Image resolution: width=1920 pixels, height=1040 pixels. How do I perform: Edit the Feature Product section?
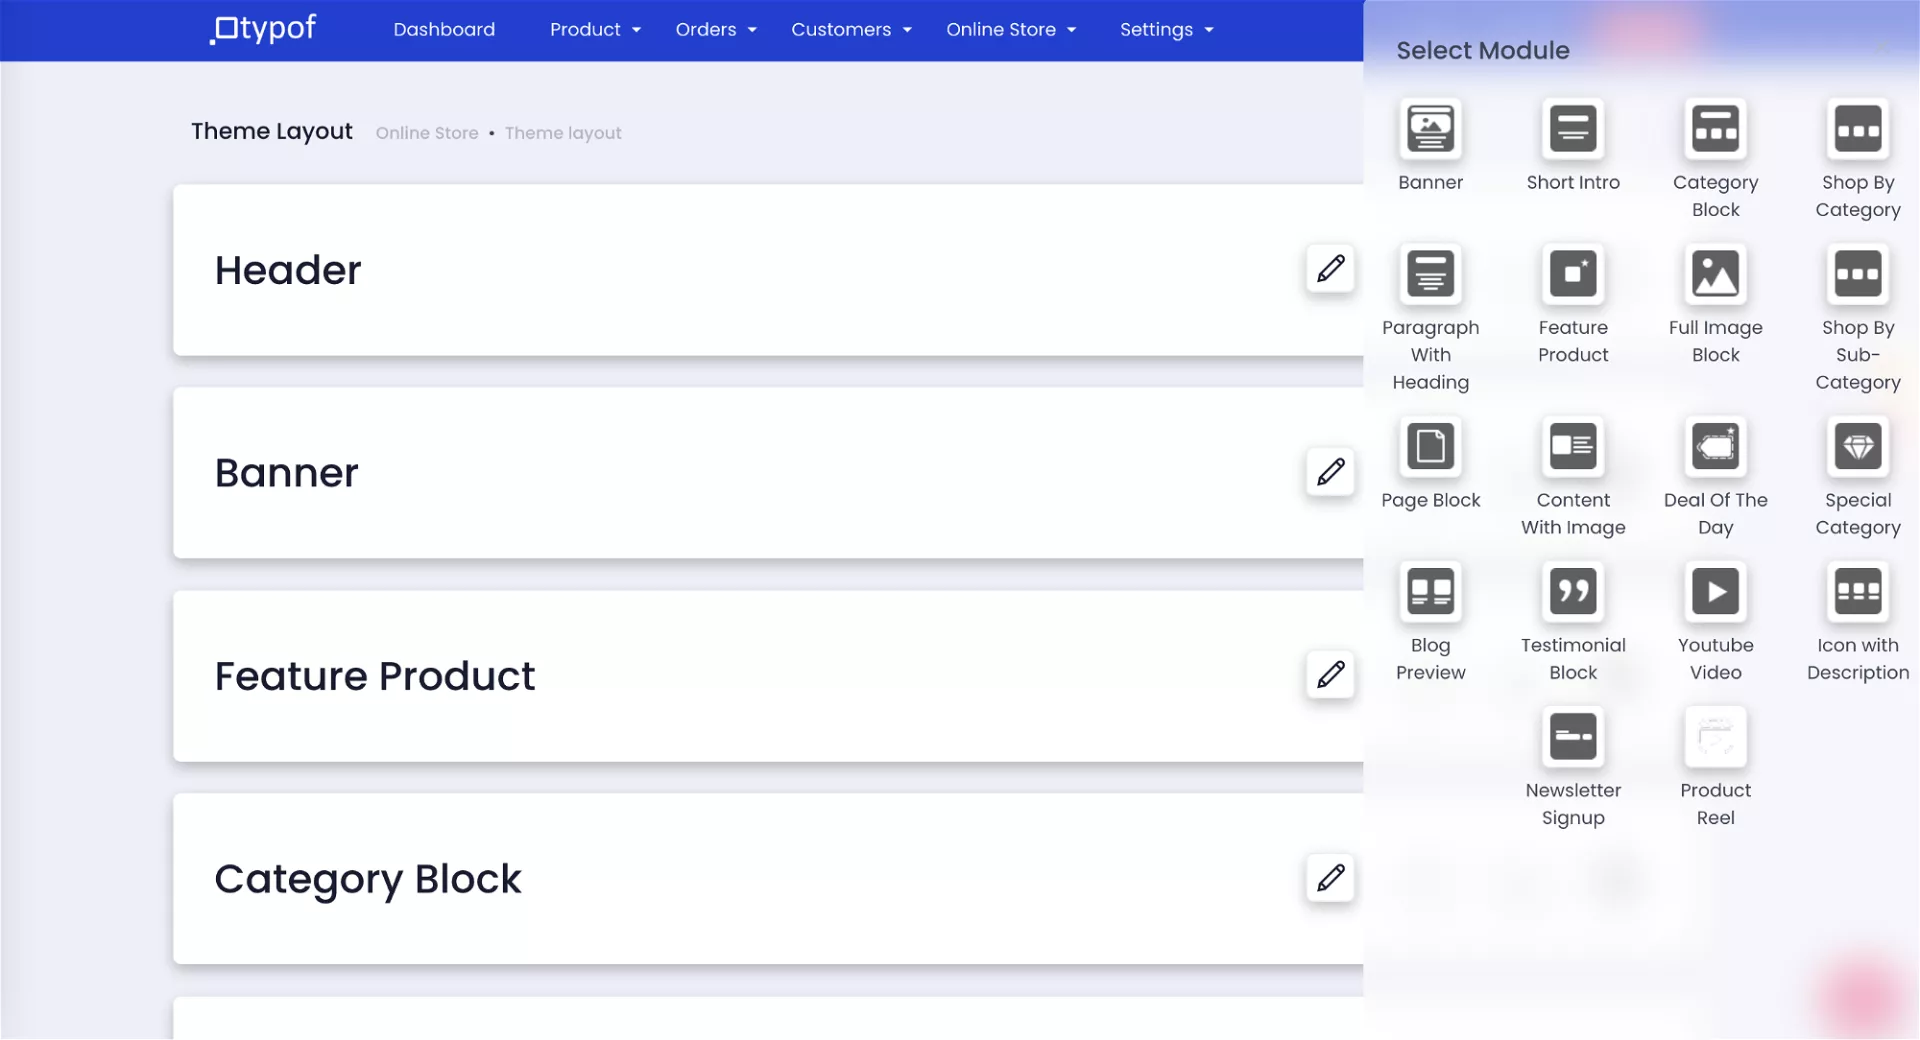(x=1330, y=675)
